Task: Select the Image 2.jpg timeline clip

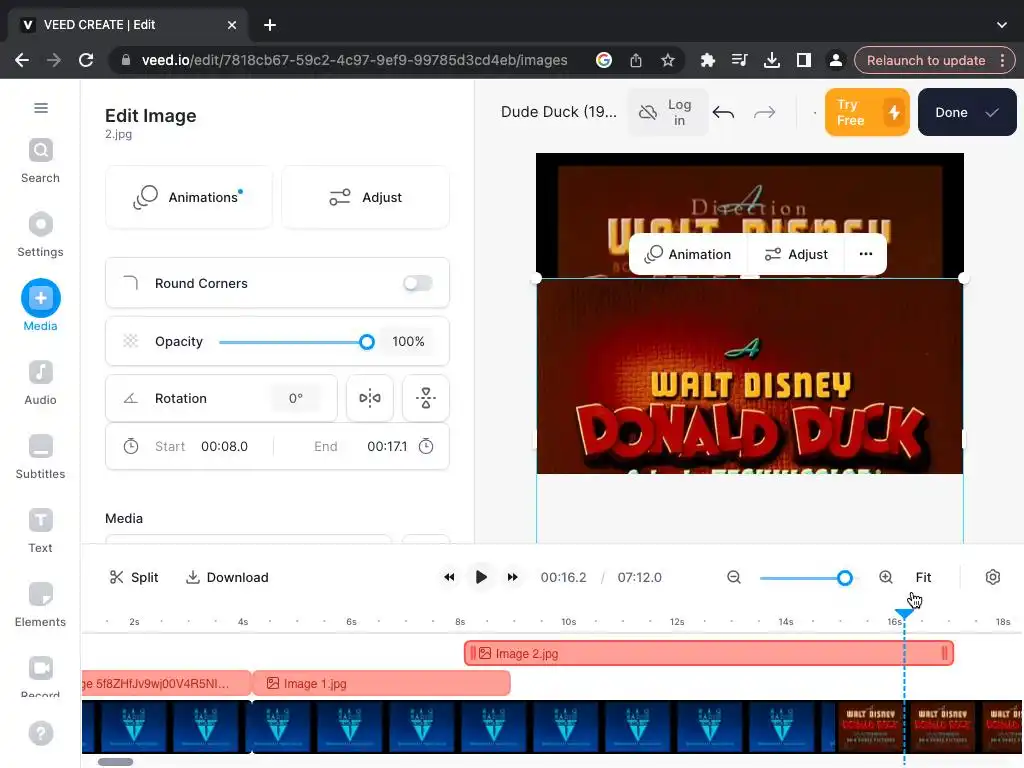Action: [x=709, y=653]
